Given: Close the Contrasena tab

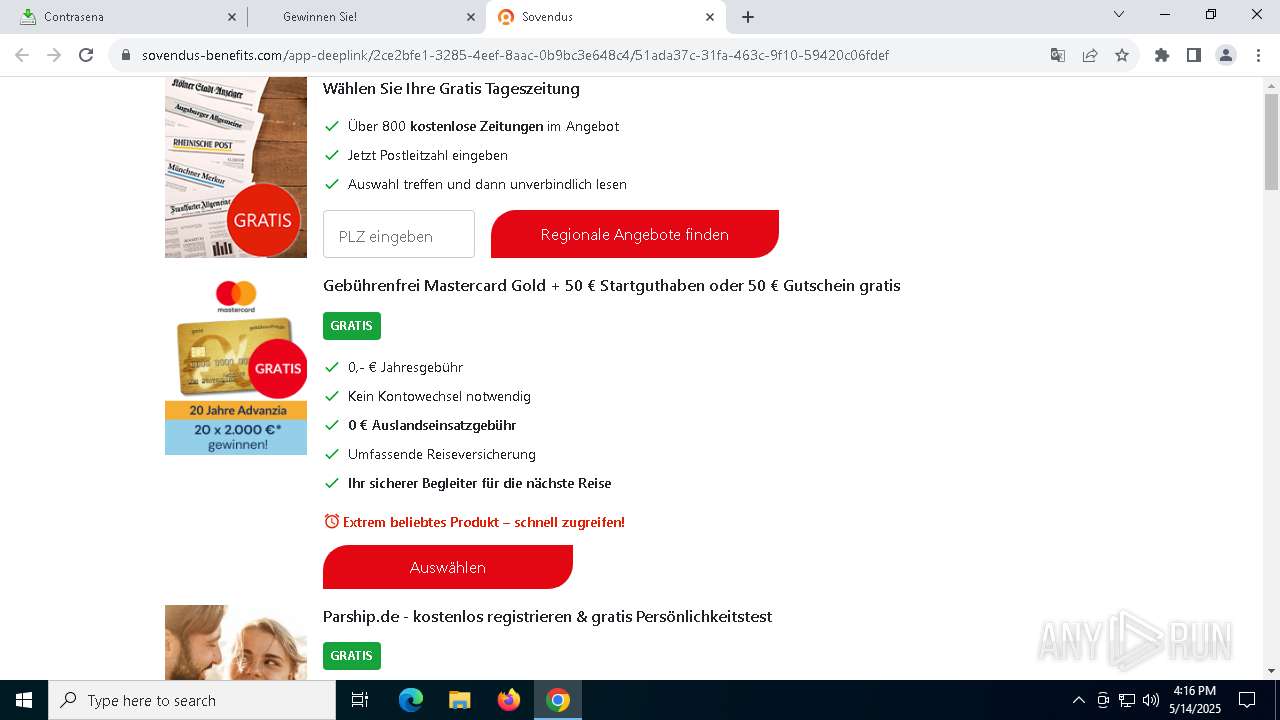Looking at the screenshot, I should tap(232, 17).
